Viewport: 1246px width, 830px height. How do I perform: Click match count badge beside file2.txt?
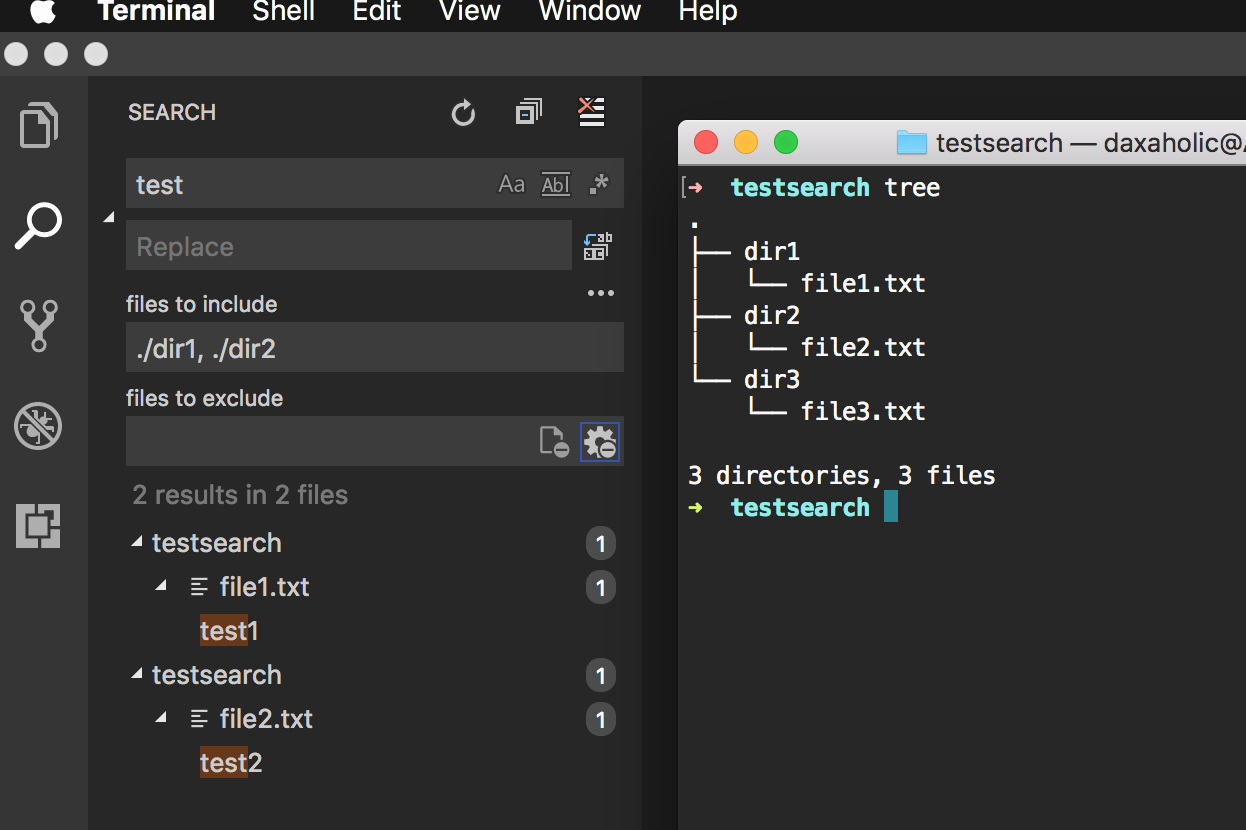[x=601, y=720]
